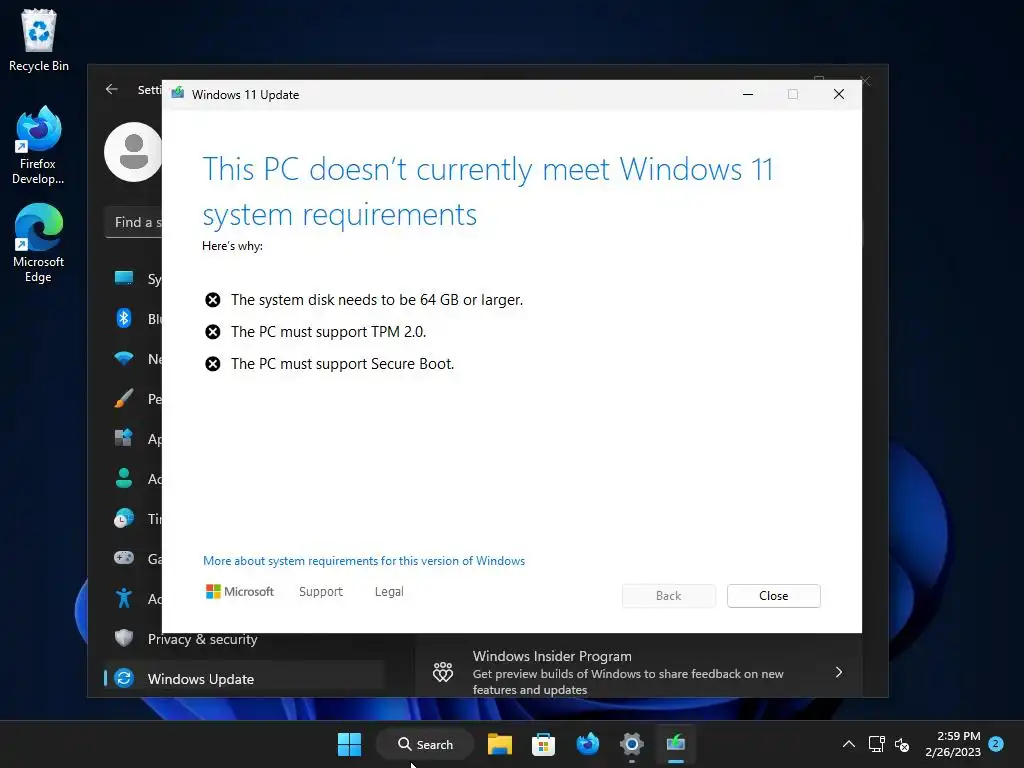The image size is (1024, 768).
Task: Click the Find a setting search box
Action: click(x=134, y=222)
